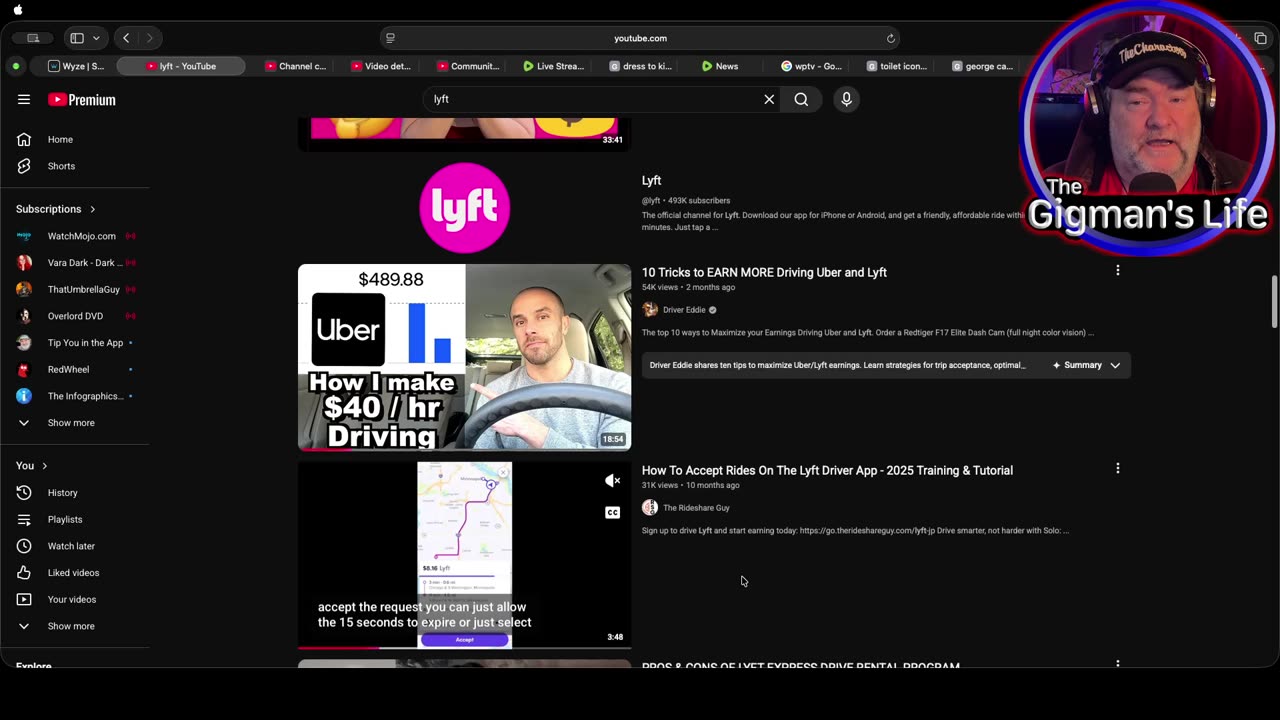Open Liked videos
The image size is (1280, 720).
(x=75, y=573)
